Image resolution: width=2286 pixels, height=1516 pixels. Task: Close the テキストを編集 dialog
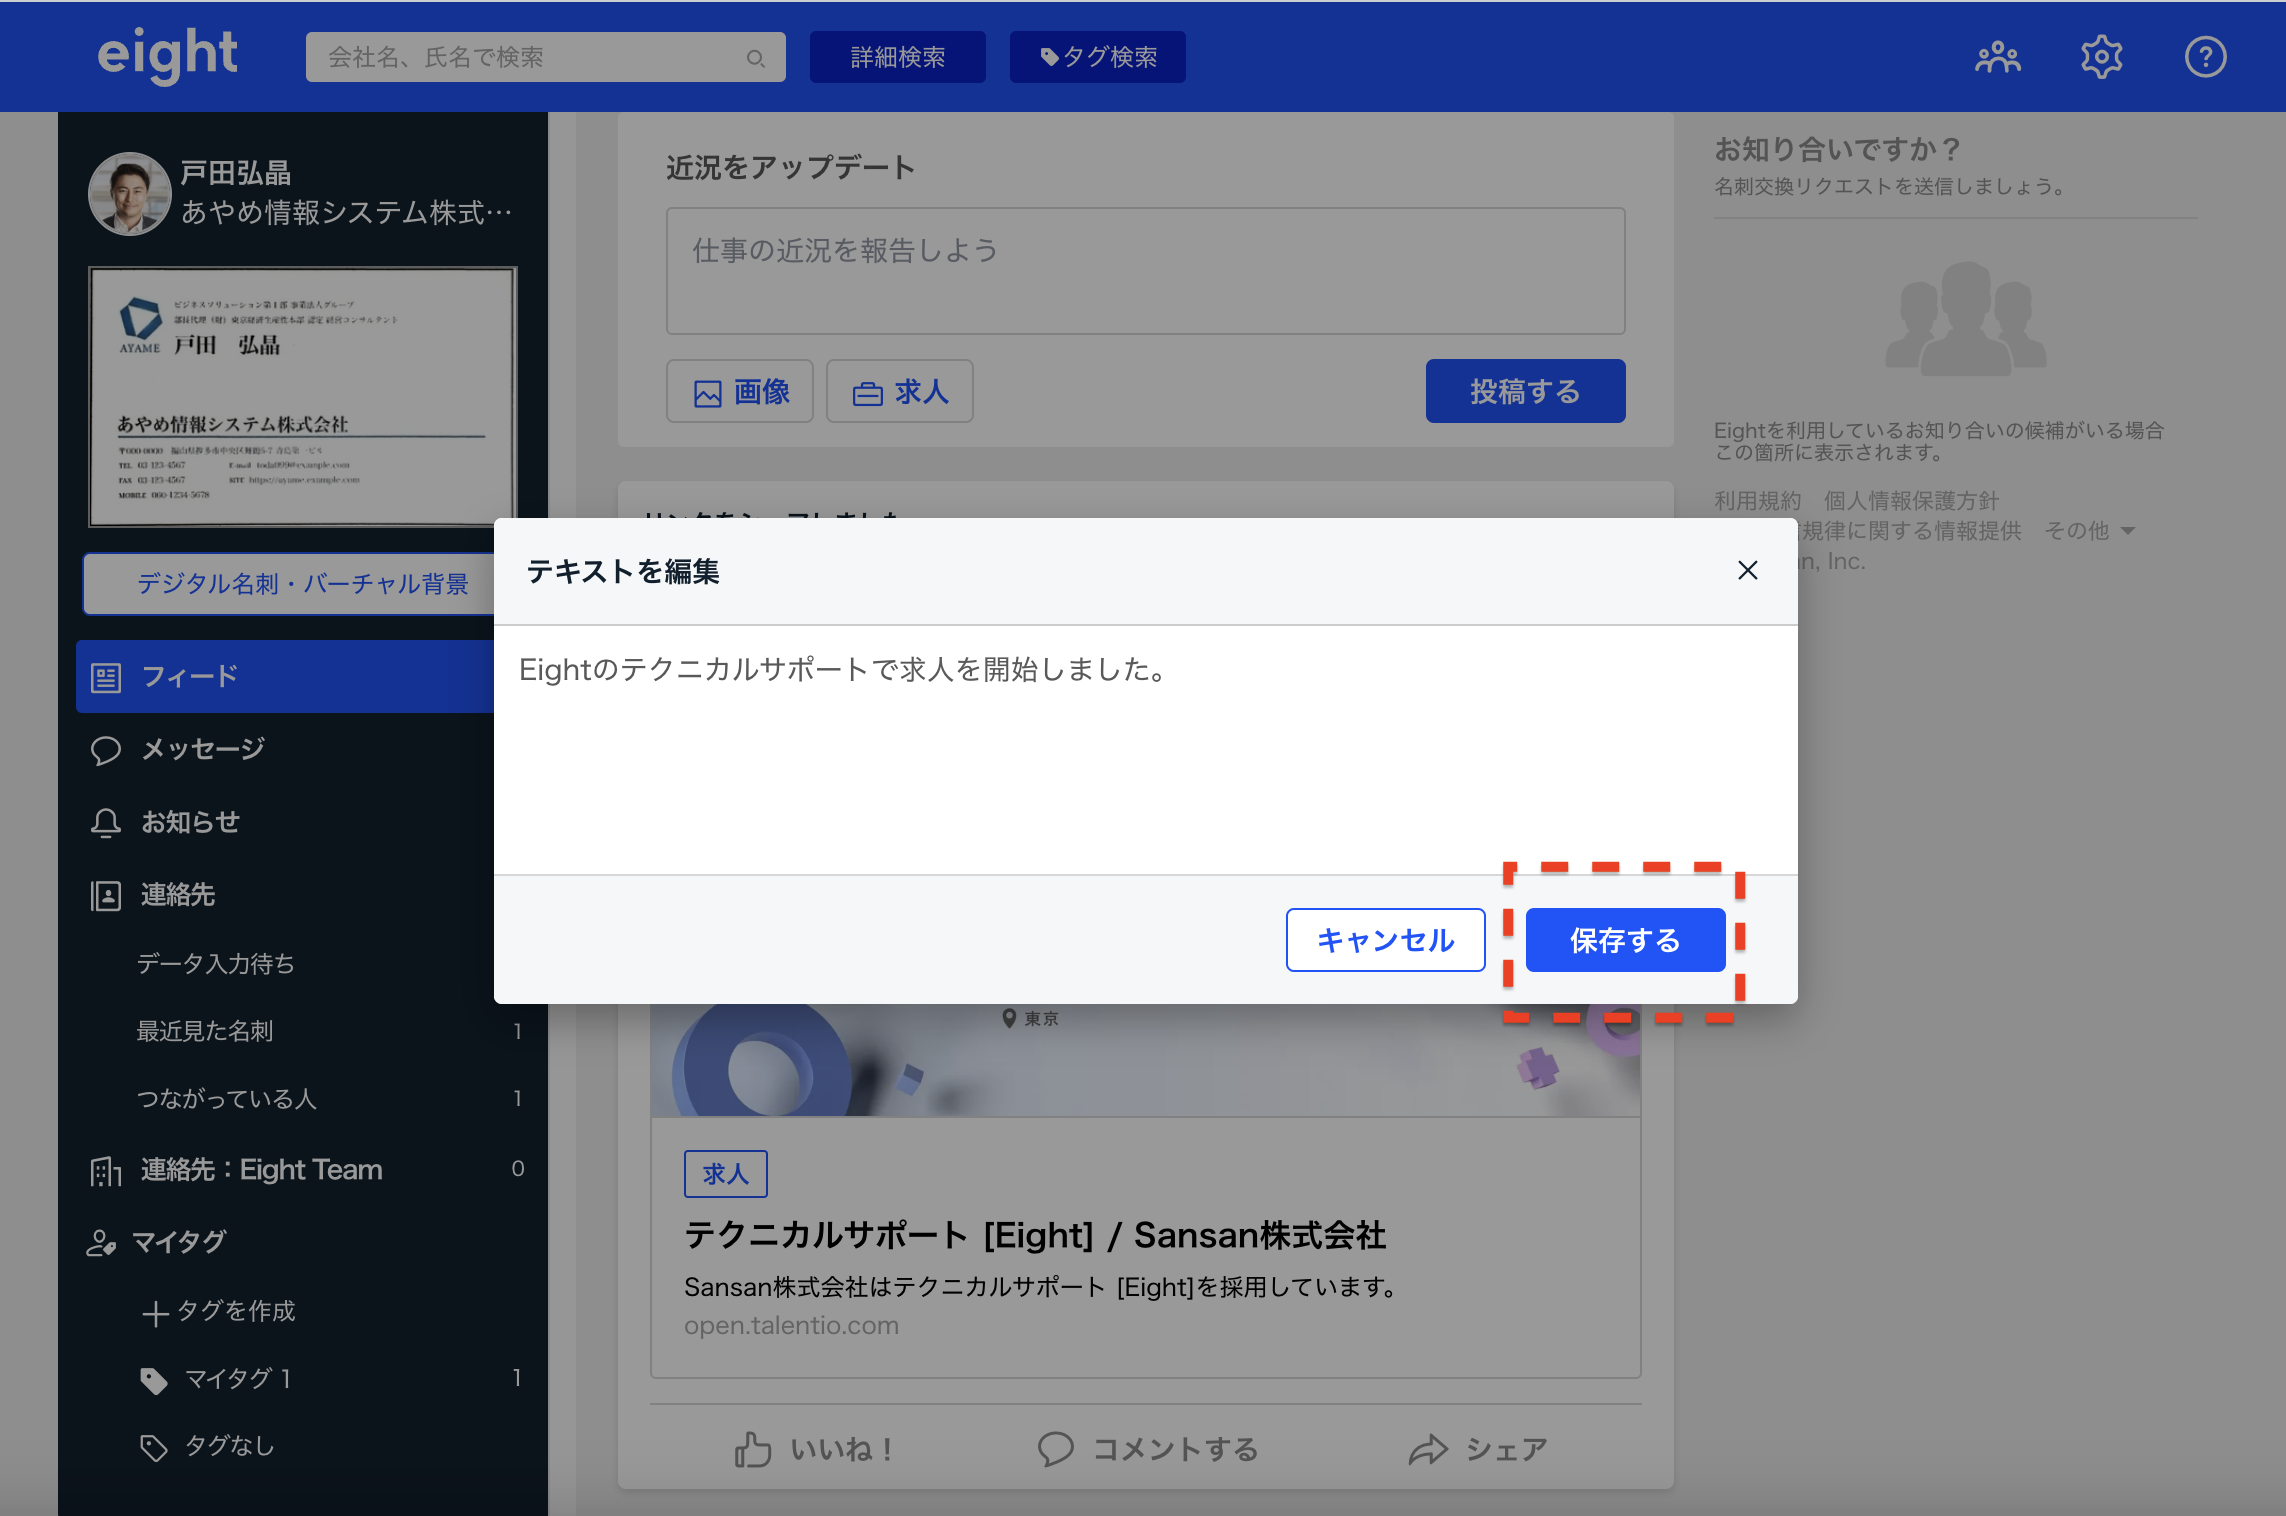pyautogui.click(x=1747, y=570)
